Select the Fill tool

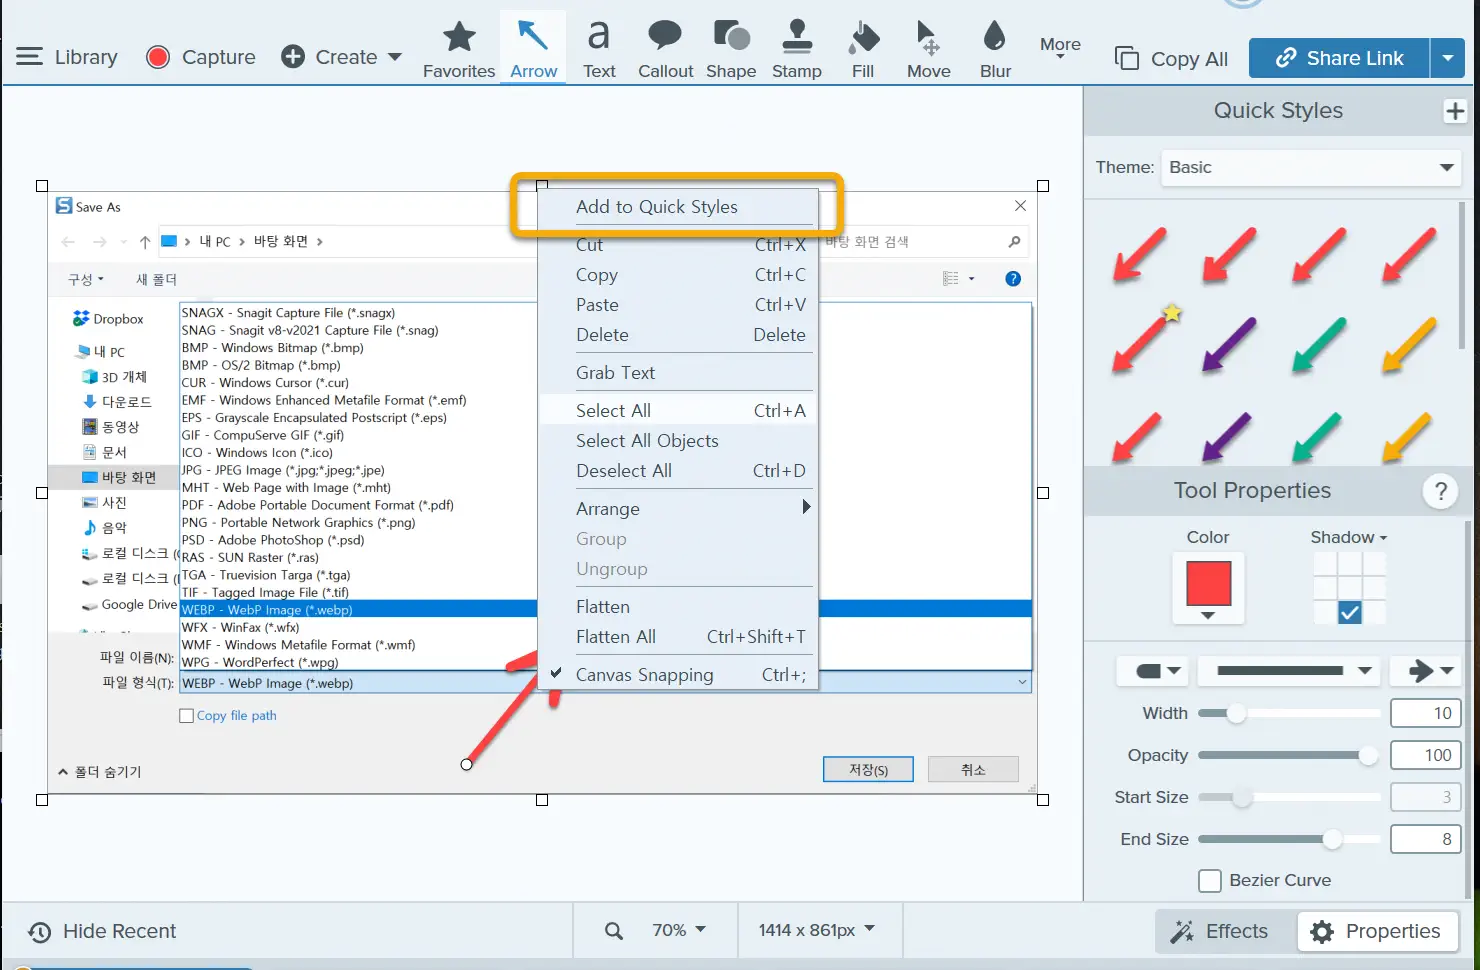[863, 50]
